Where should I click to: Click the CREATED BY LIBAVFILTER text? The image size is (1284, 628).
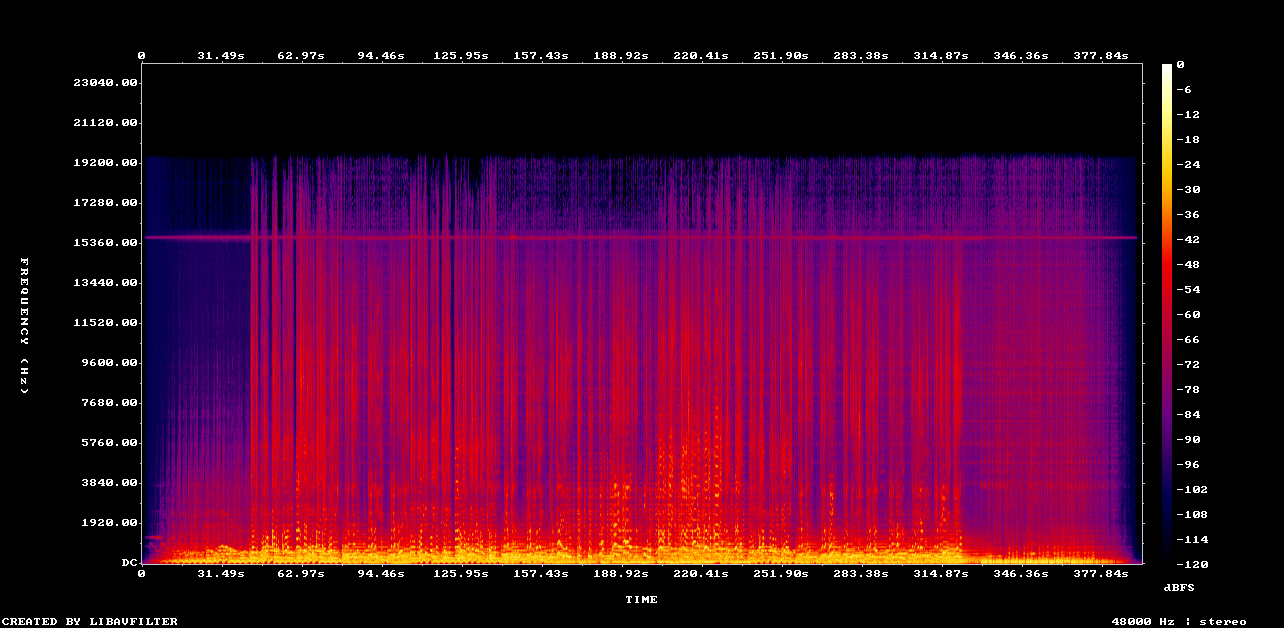click(x=89, y=621)
